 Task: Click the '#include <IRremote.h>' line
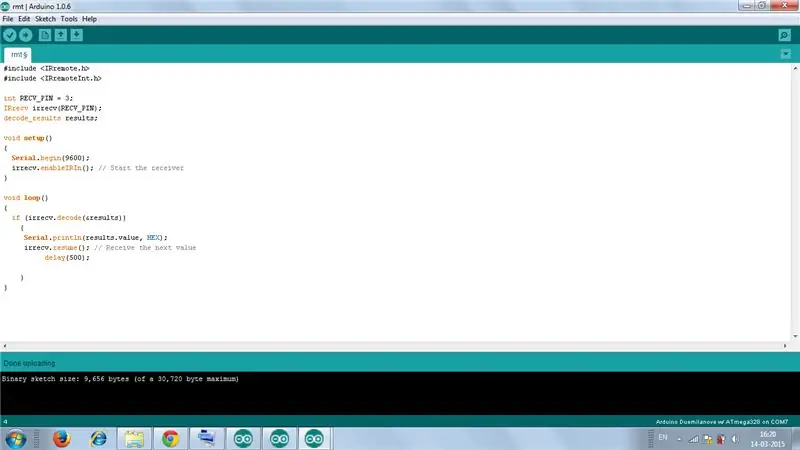tap(46, 68)
